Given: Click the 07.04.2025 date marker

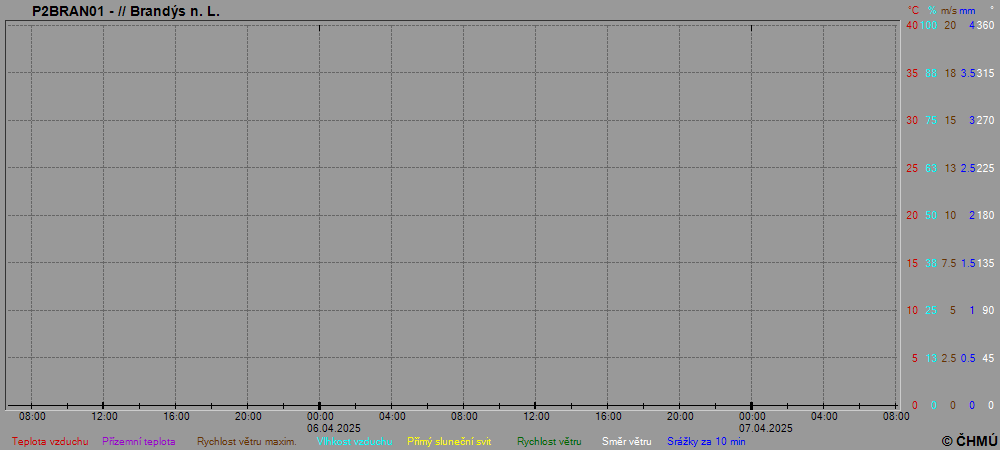Looking at the screenshot, I should click(x=752, y=428).
